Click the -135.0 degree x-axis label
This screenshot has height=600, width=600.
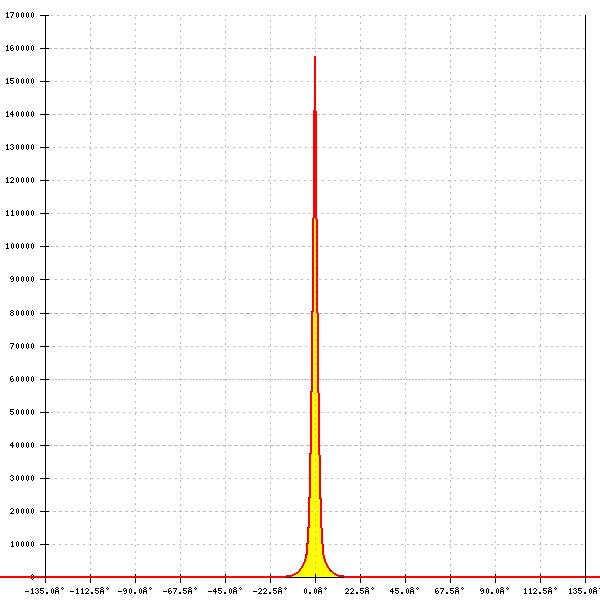click(x=44, y=591)
